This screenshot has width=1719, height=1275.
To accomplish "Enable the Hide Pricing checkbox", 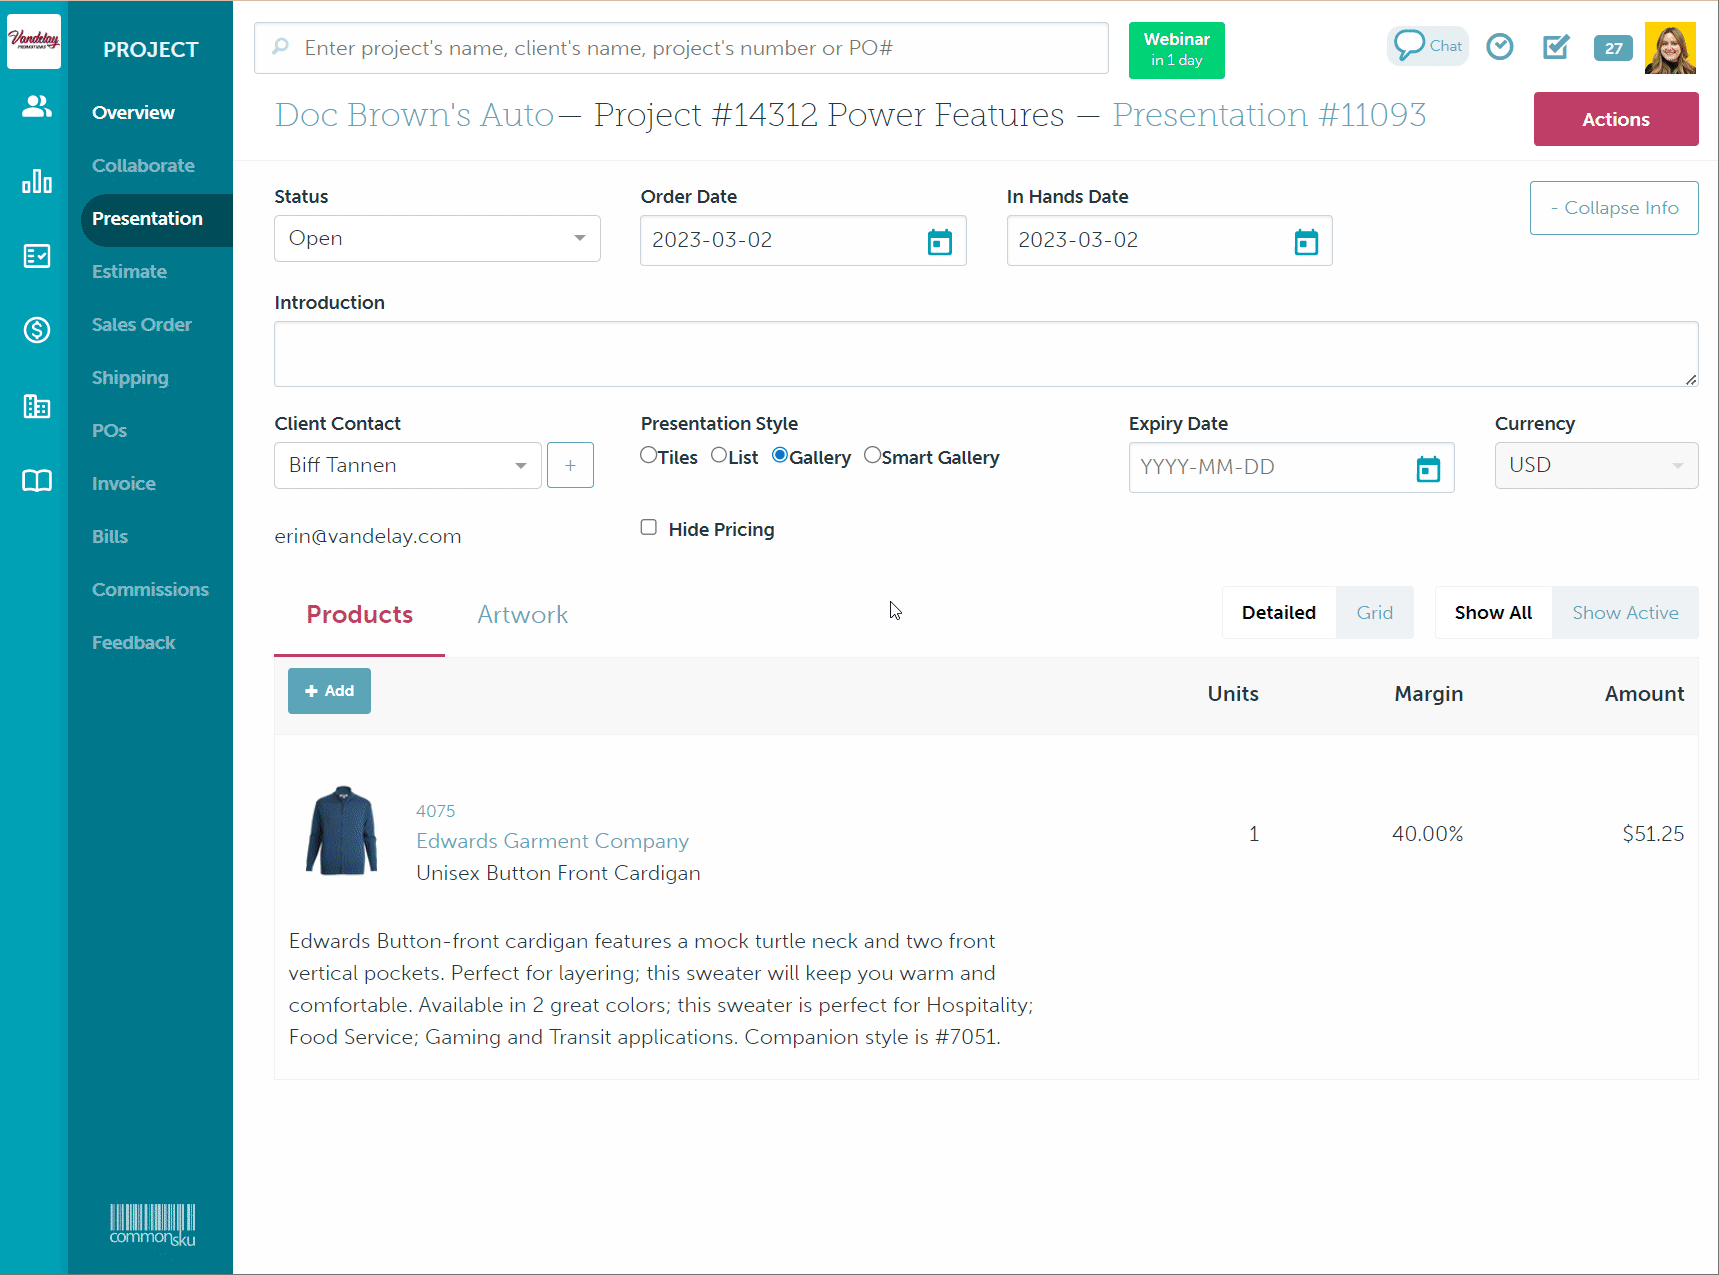I will coord(649,528).
